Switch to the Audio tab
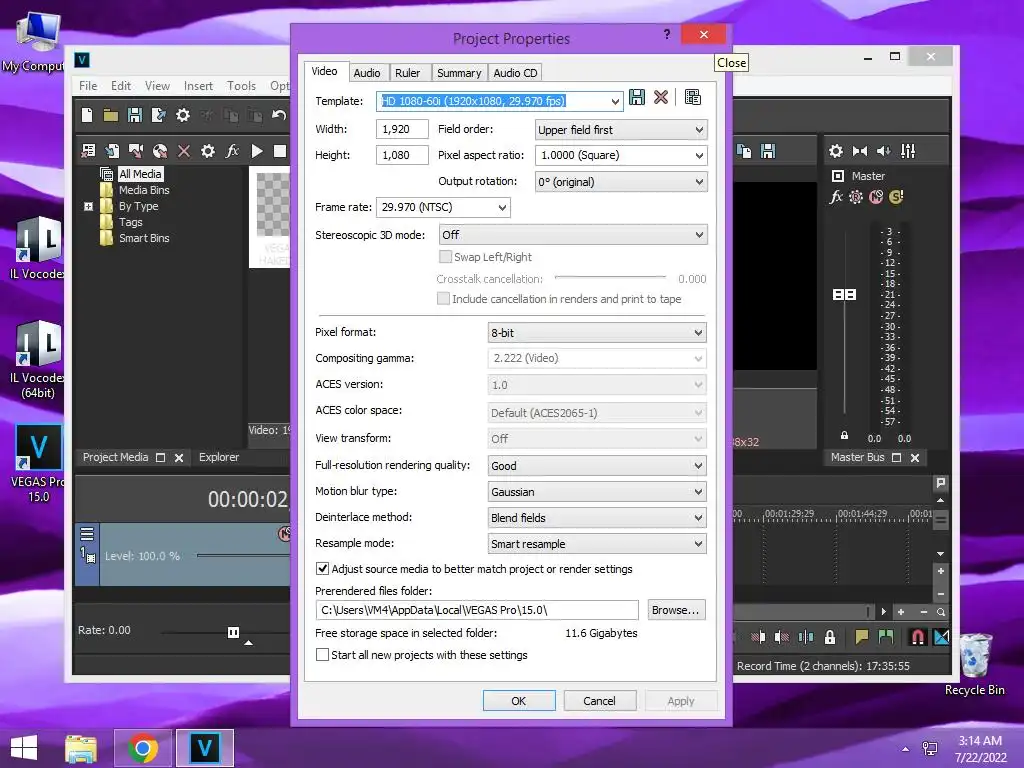Viewport: 1024px width, 768px height. [367, 73]
